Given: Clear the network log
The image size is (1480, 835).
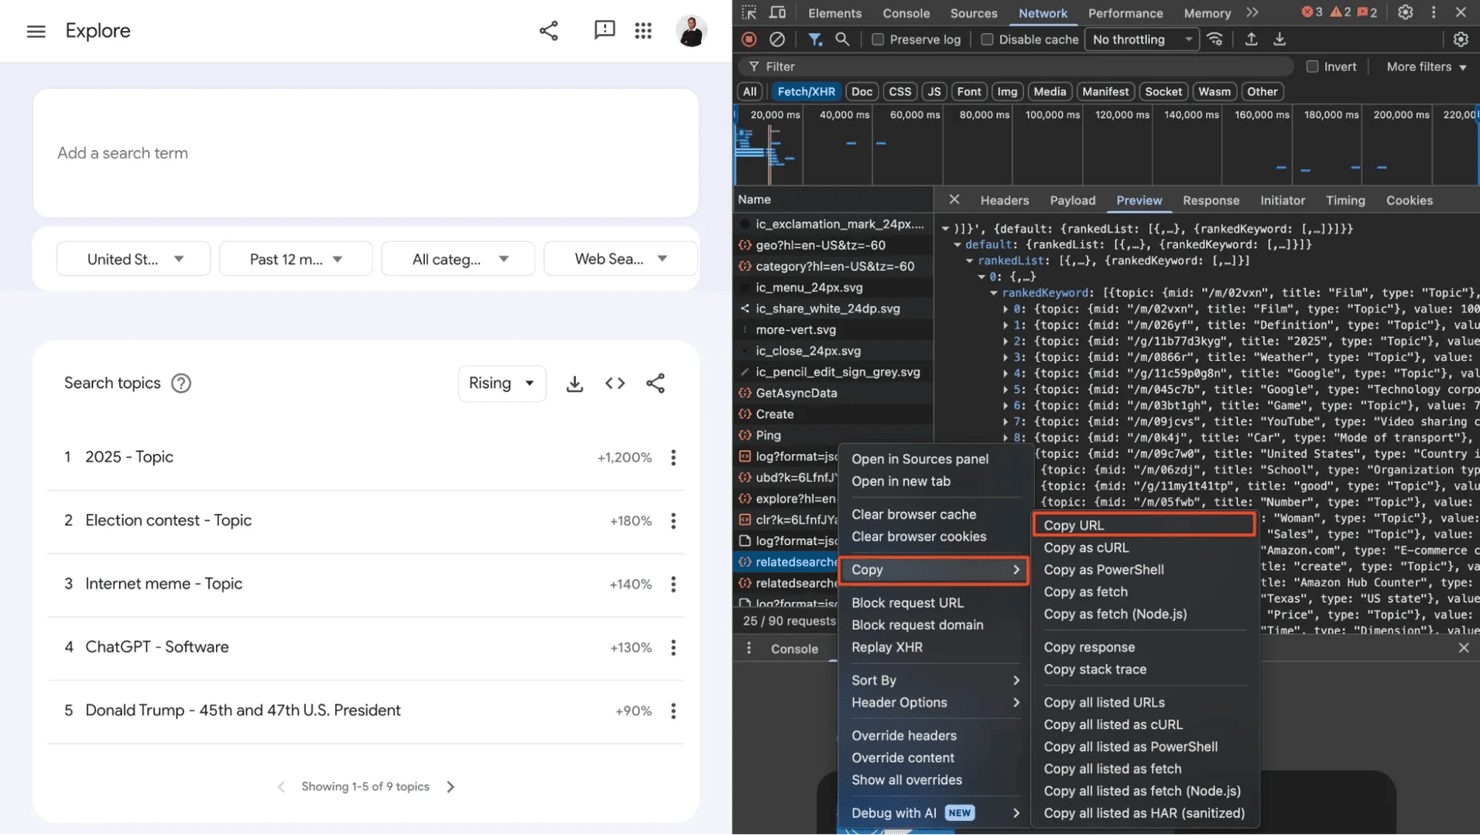Looking at the screenshot, I should point(777,40).
